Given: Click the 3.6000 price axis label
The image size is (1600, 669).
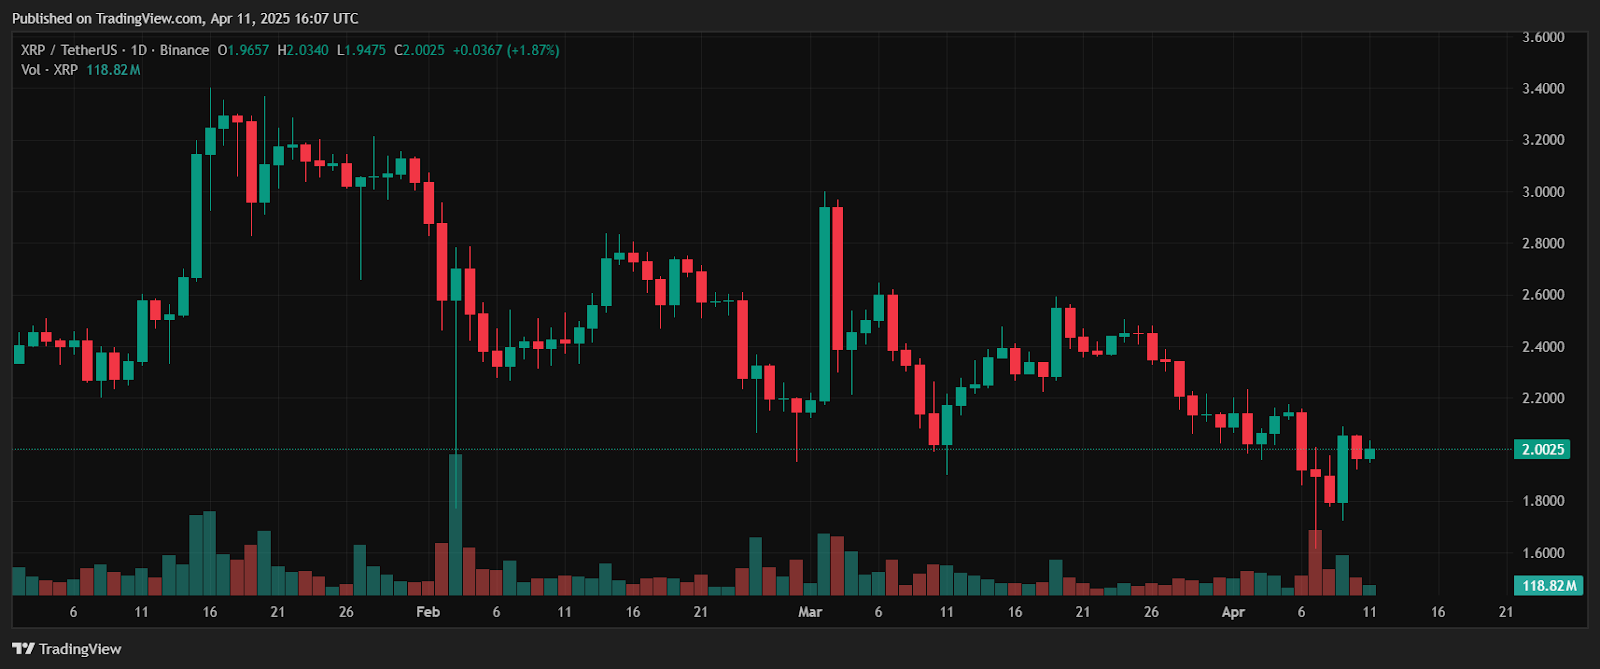Looking at the screenshot, I should point(1543,37).
